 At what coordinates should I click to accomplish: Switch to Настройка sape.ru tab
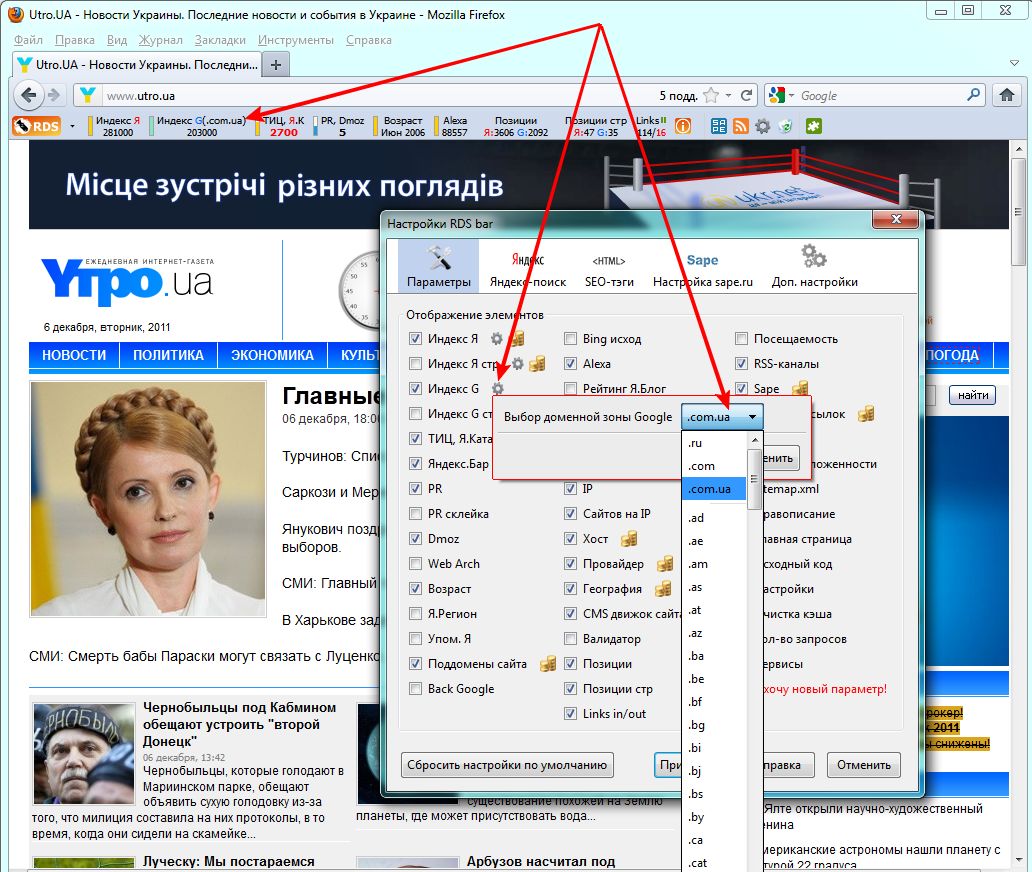[703, 266]
